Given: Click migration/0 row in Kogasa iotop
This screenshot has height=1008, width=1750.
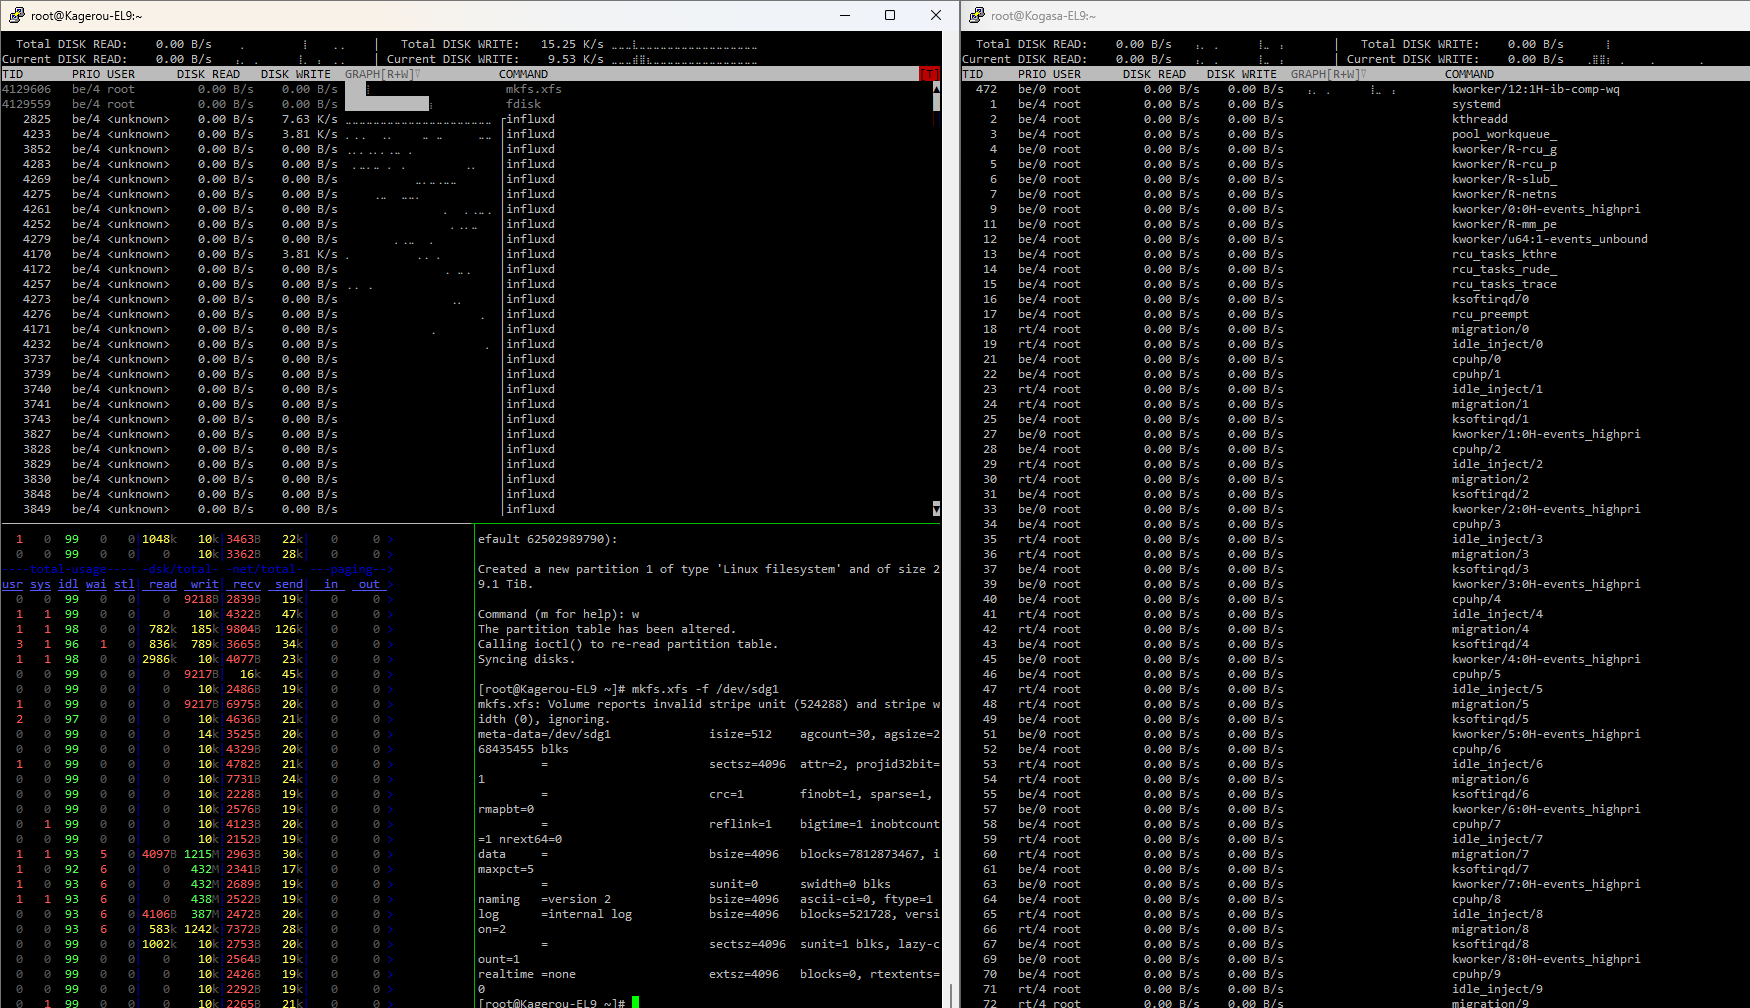Looking at the screenshot, I should (1355, 329).
